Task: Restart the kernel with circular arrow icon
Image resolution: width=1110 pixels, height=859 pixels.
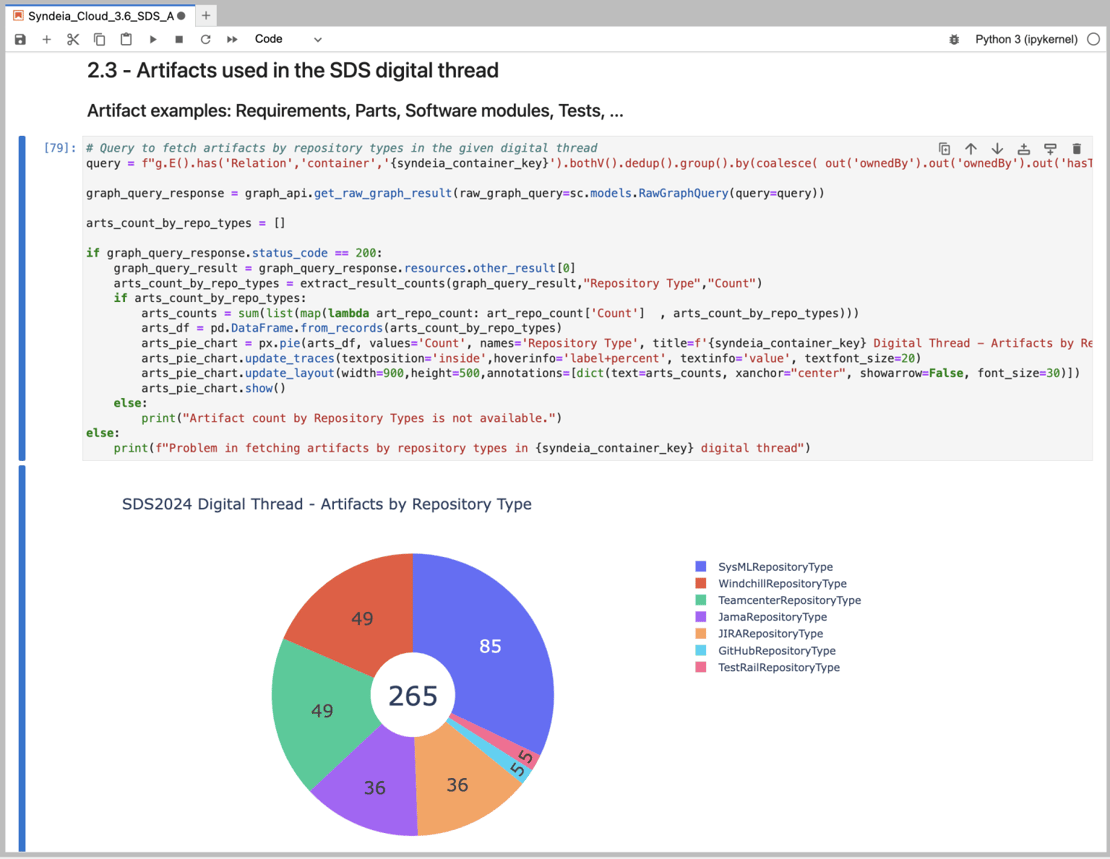Action: [x=205, y=40]
